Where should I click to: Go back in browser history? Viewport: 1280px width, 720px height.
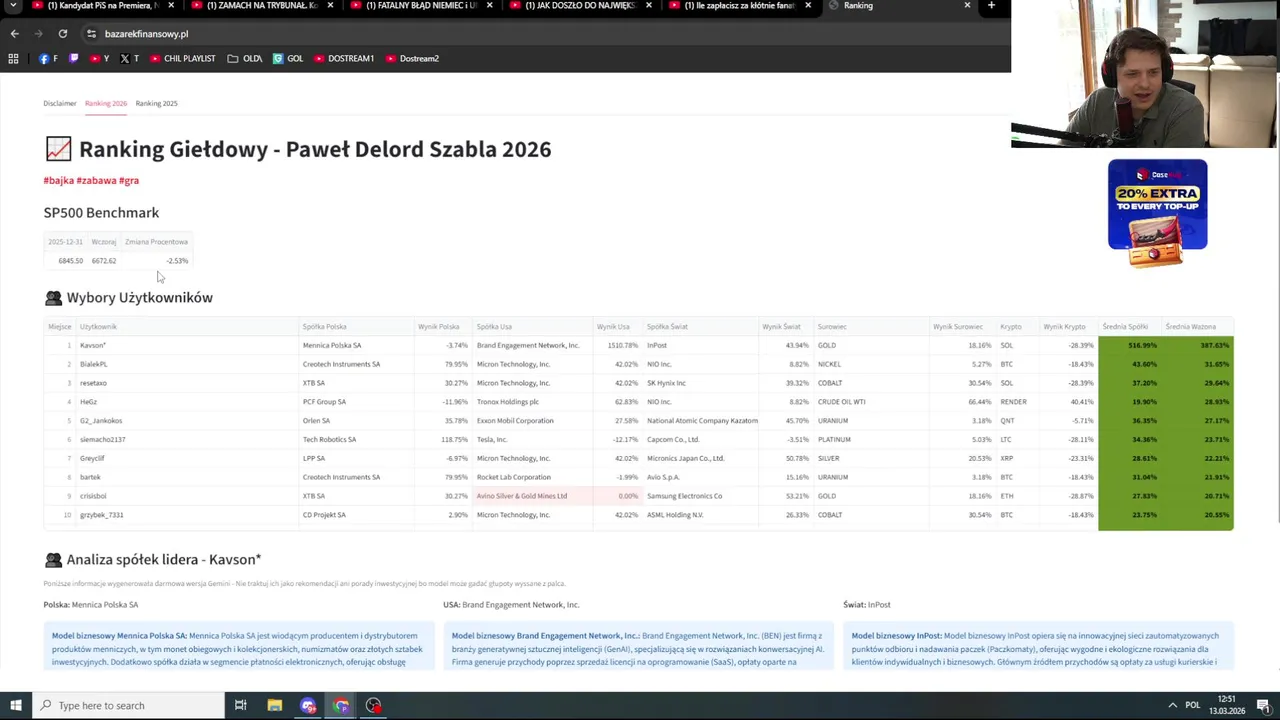point(14,34)
